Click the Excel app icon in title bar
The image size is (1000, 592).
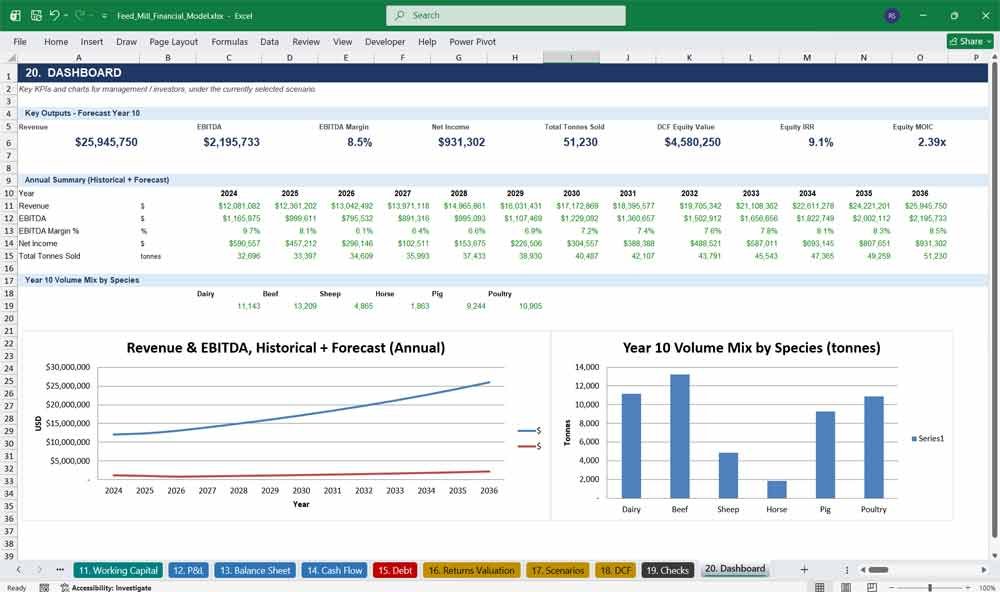(x=15, y=15)
